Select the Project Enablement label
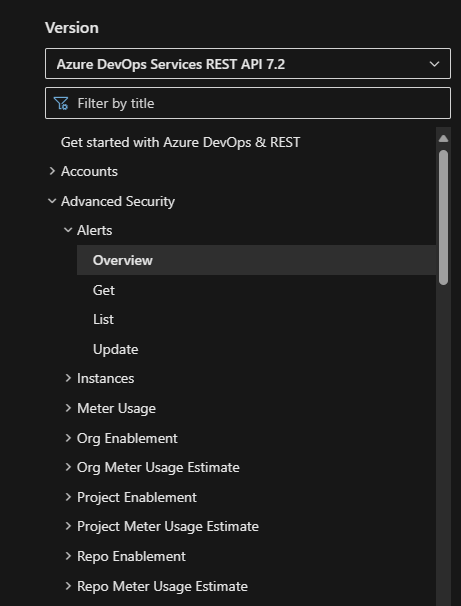 pyautogui.click(x=137, y=497)
